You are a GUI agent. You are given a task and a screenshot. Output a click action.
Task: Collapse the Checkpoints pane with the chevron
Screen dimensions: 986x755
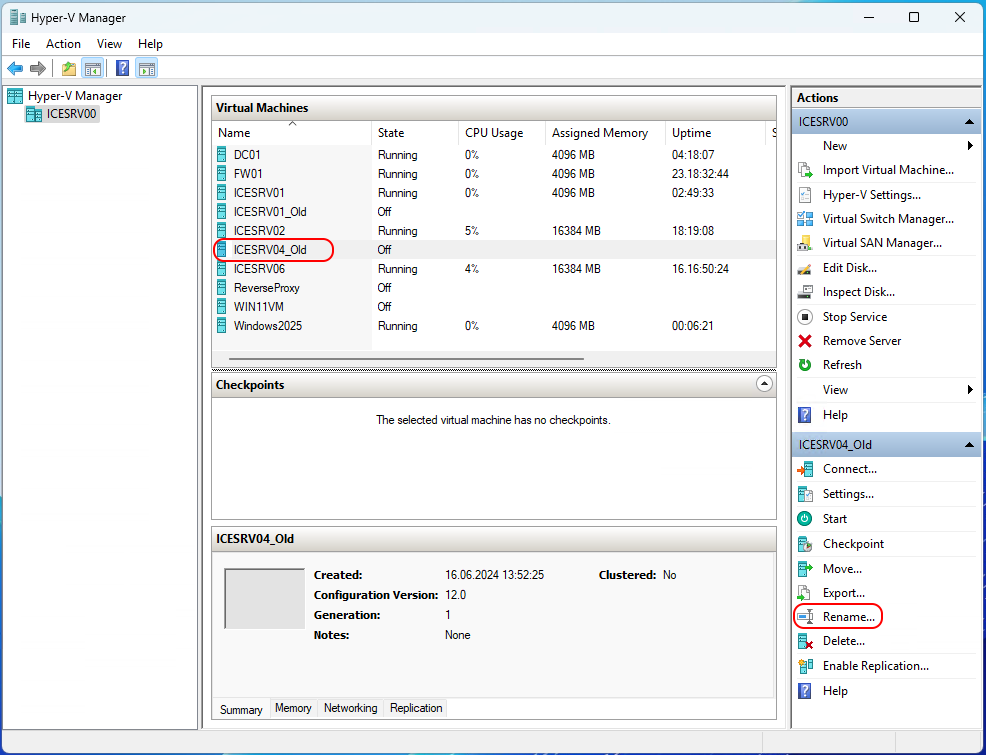coord(764,383)
